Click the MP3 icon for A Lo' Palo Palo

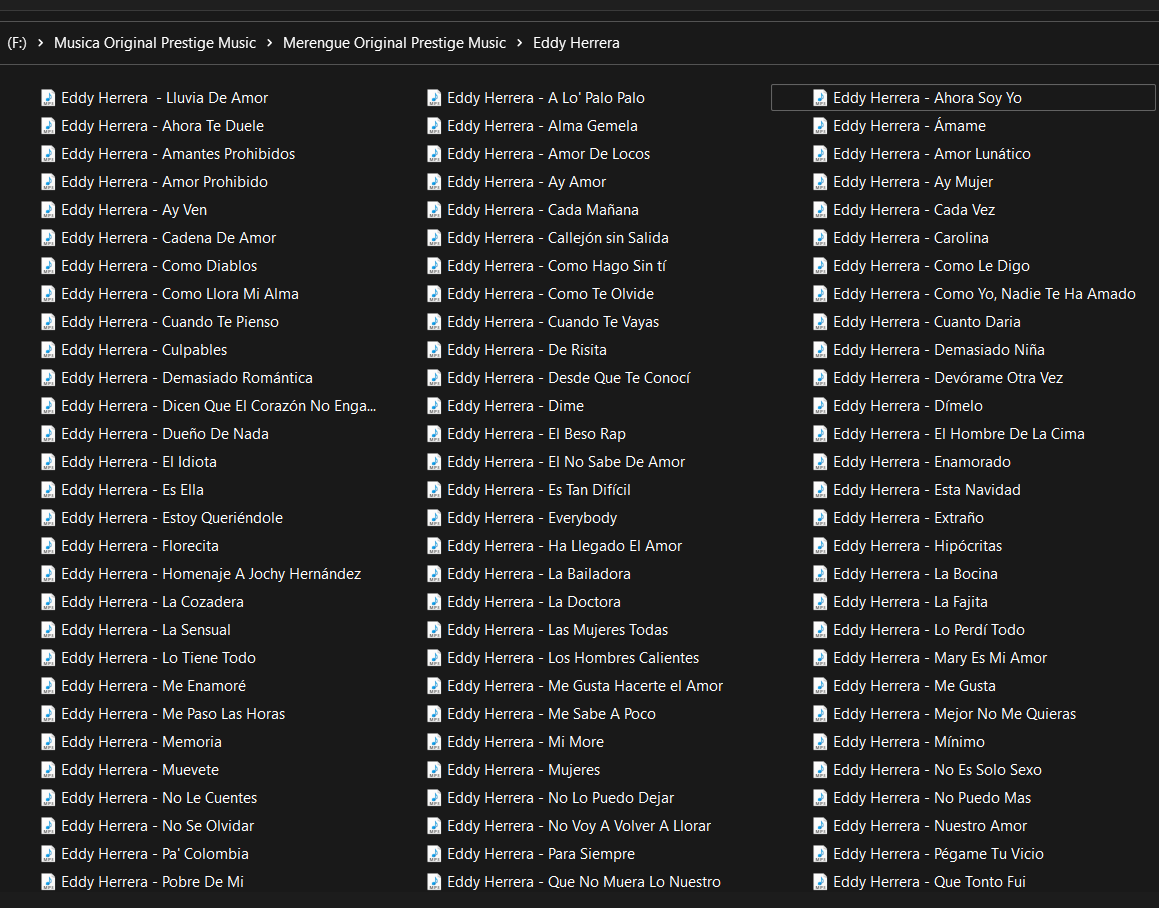pyautogui.click(x=434, y=98)
